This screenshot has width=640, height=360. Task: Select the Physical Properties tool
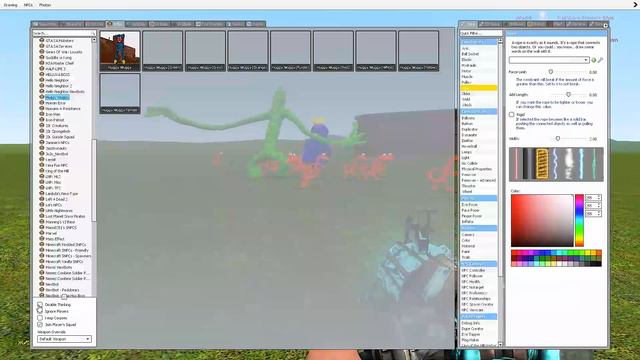click(478, 169)
